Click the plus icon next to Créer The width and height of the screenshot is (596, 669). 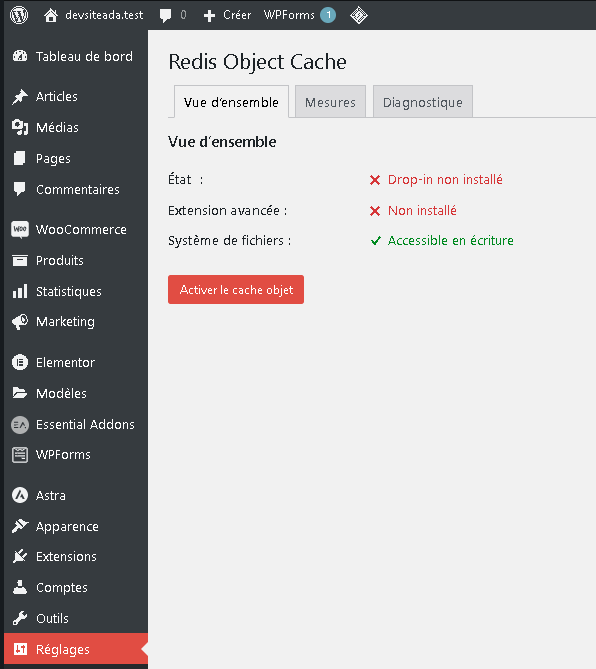[209, 16]
